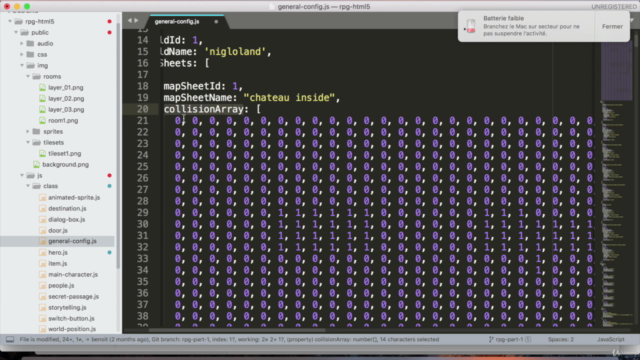Open secret-passage.js file
640x360 pixels.
pyautogui.click(x=73, y=296)
